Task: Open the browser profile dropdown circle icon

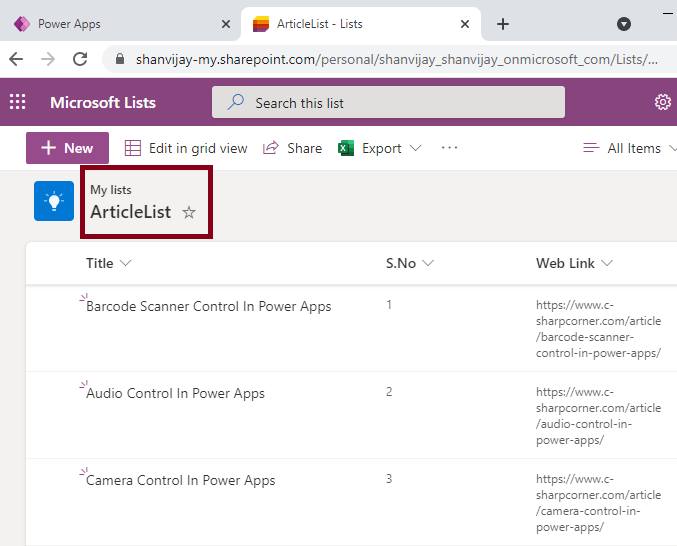Action: pos(623,24)
